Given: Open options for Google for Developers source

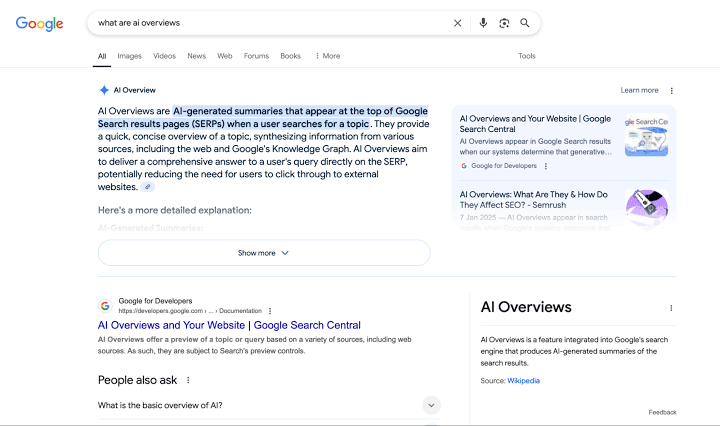Looking at the screenshot, I should click(546, 166).
